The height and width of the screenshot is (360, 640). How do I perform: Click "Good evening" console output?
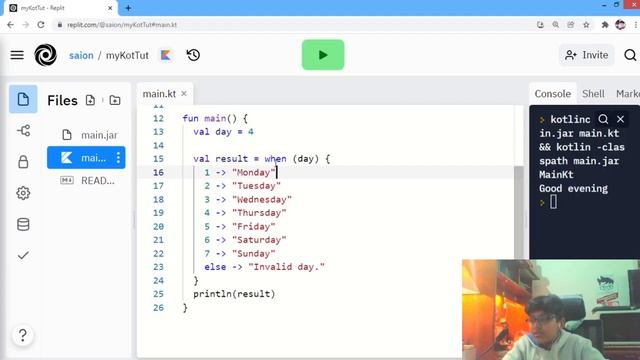point(573,189)
